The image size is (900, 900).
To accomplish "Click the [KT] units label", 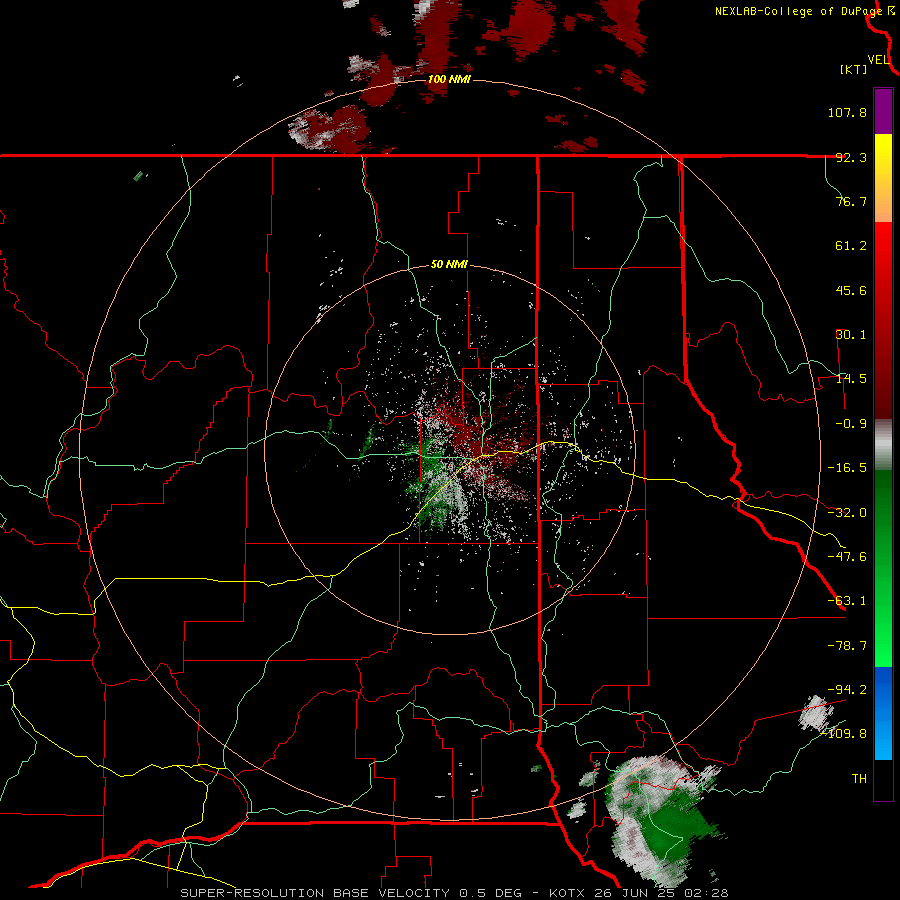I will [x=854, y=69].
